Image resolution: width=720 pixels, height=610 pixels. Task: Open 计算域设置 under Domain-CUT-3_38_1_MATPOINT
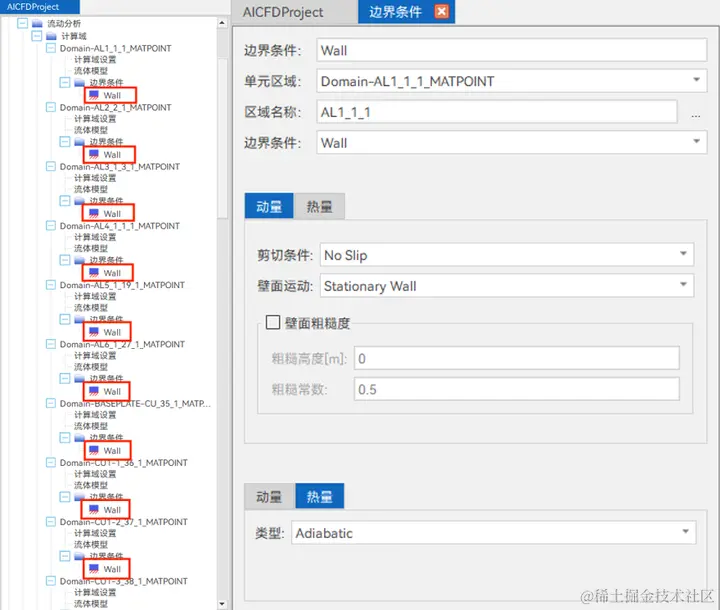coord(95,593)
